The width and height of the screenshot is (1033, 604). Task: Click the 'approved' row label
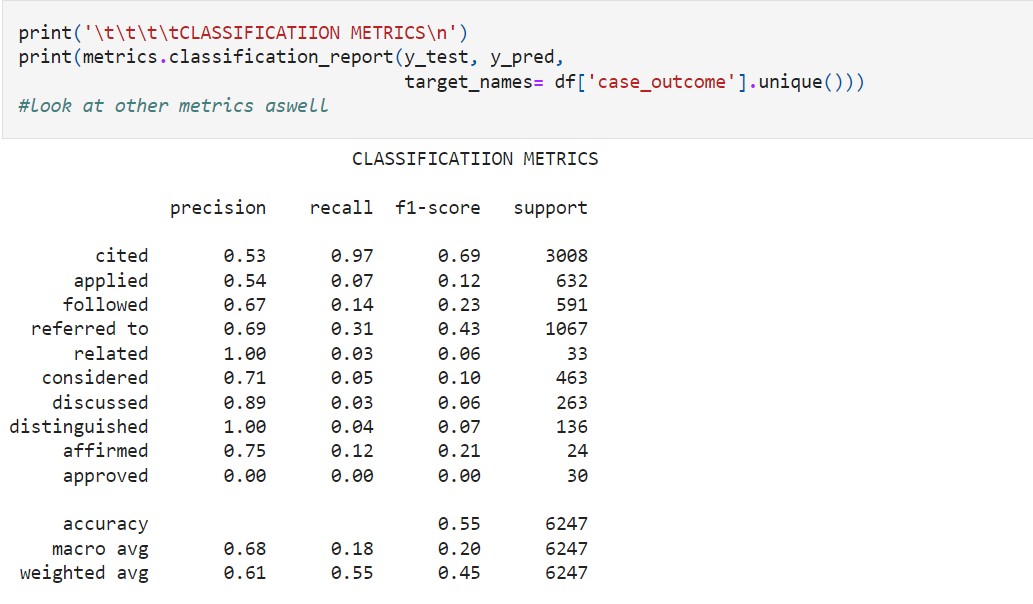coord(105,476)
